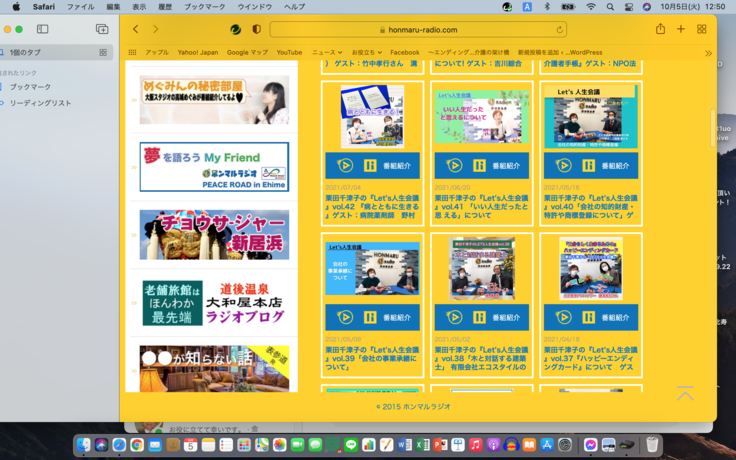Go back using the Safari back arrow

pos(136,30)
